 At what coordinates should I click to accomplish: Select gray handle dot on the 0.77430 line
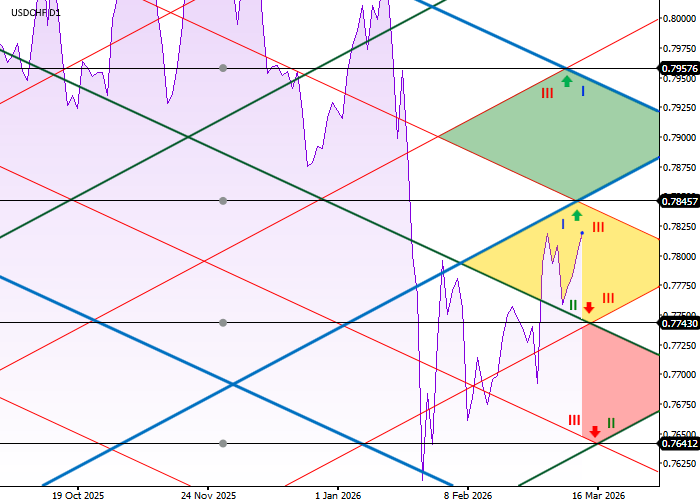pyautogui.click(x=223, y=323)
